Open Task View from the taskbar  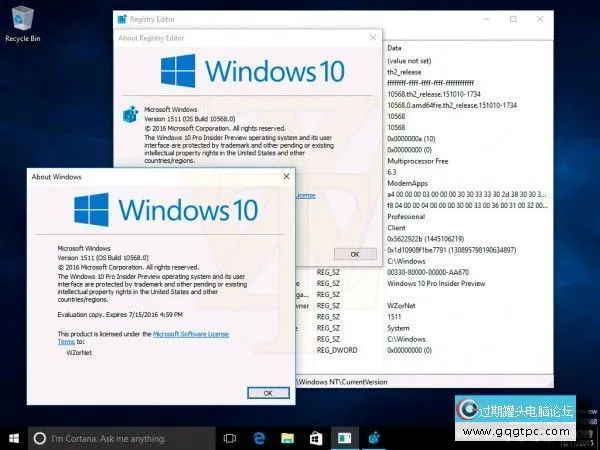[x=229, y=438]
